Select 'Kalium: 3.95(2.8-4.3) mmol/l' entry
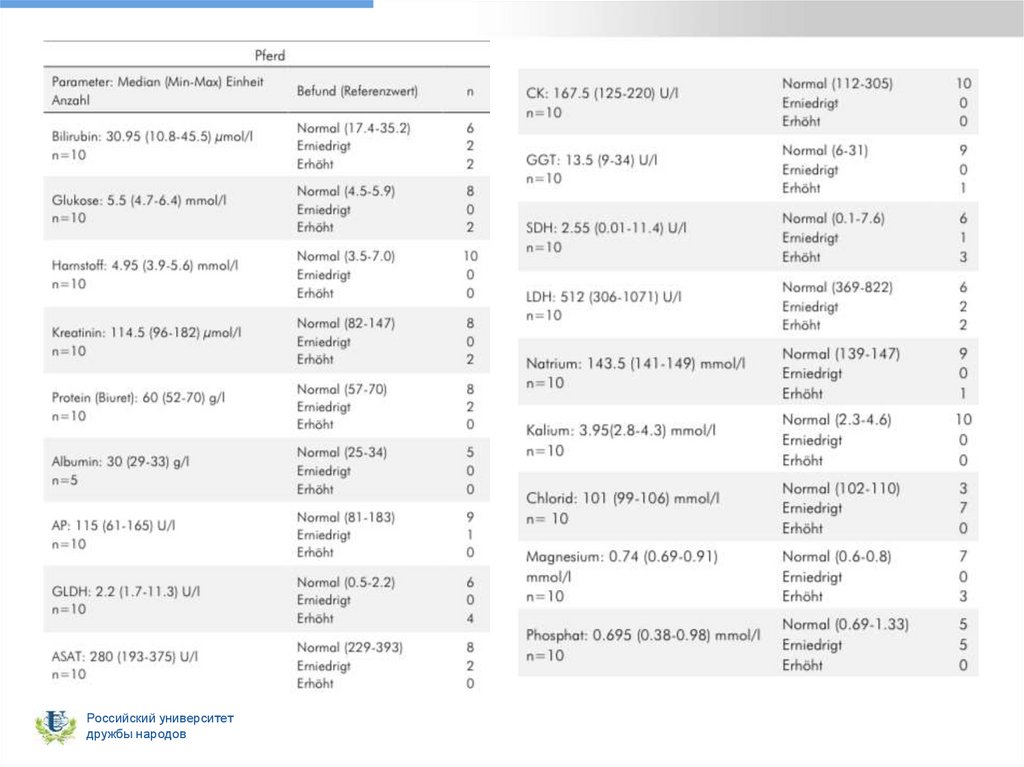 [620, 431]
